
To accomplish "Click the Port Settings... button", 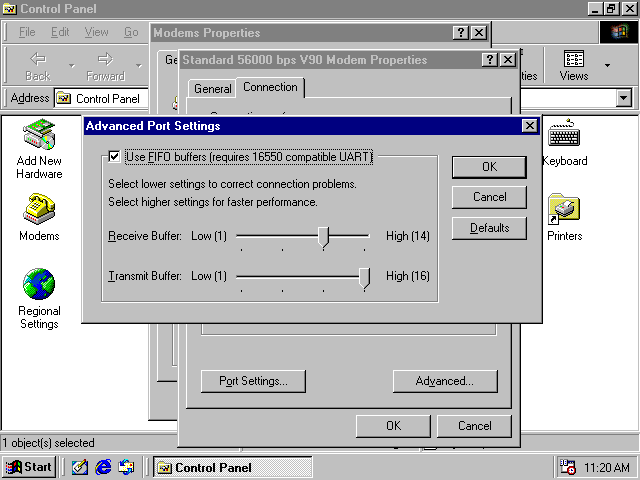I will pyautogui.click(x=253, y=381).
